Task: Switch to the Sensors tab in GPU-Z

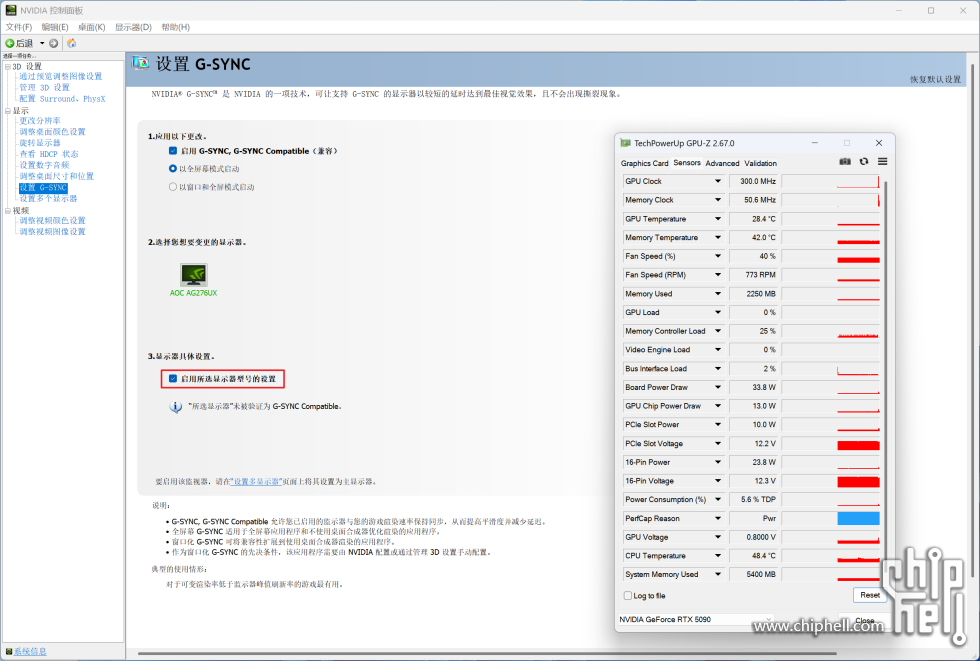Action: 687,162
